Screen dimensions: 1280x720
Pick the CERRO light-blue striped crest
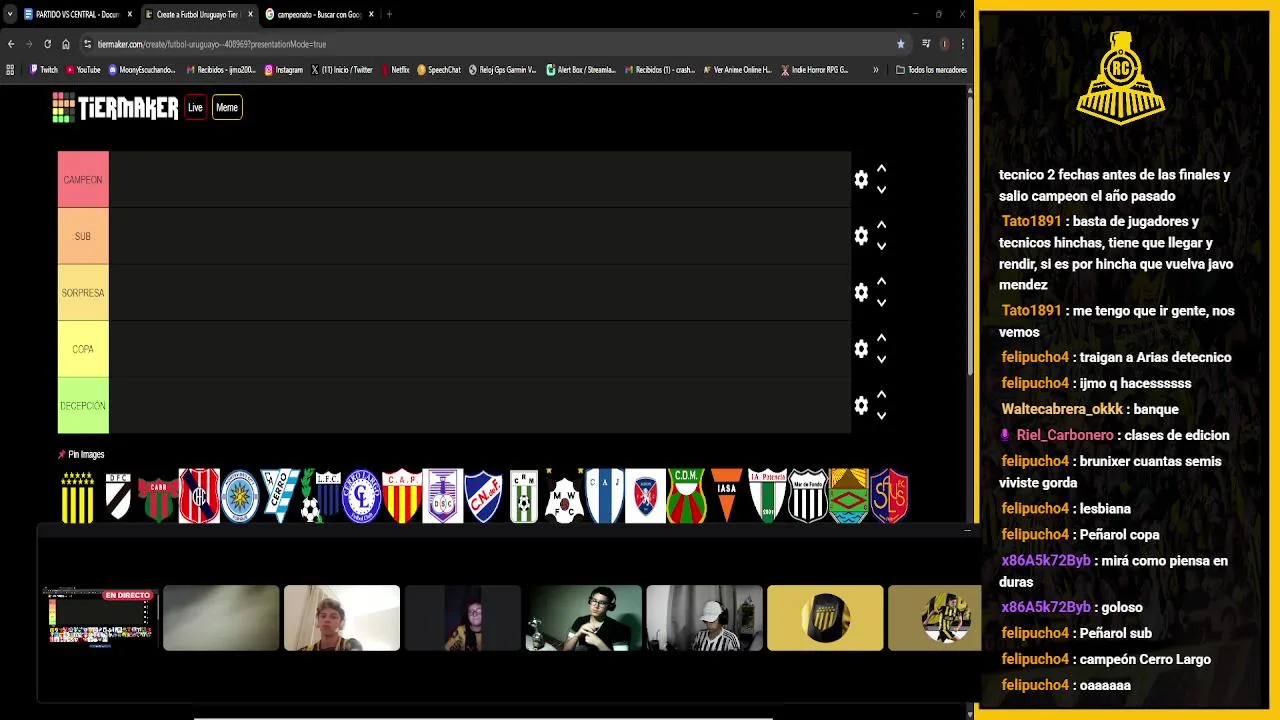point(280,496)
